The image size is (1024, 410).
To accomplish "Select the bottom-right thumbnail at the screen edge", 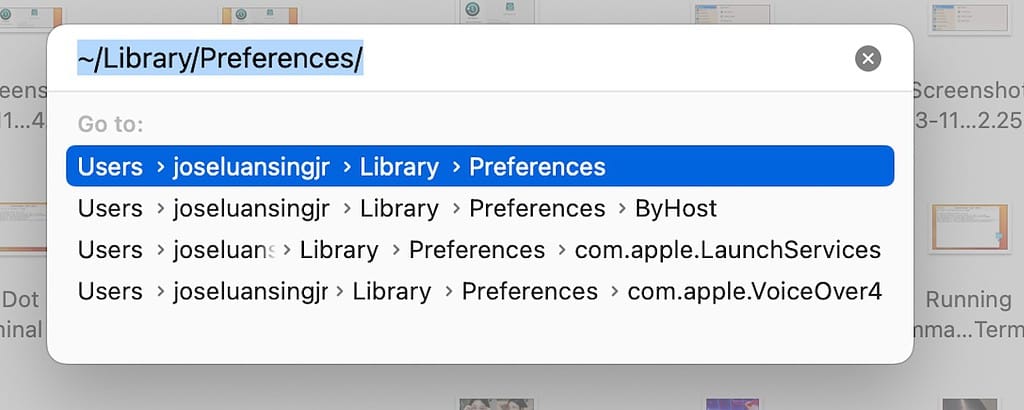I will [x=968, y=404].
